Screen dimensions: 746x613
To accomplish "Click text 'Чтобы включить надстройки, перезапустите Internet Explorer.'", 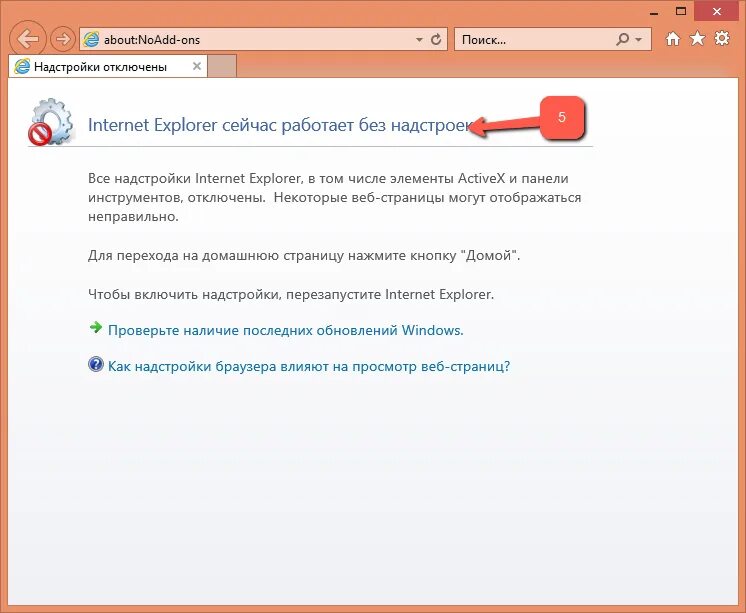I will [x=291, y=294].
